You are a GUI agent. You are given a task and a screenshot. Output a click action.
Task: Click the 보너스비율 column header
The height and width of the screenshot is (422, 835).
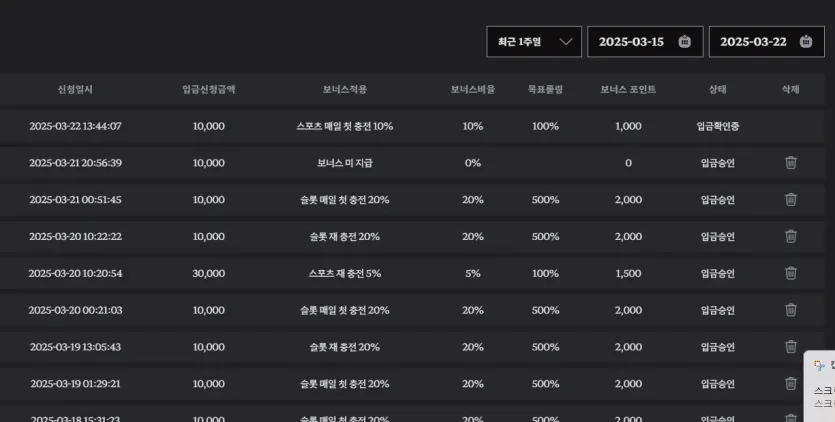(473, 90)
